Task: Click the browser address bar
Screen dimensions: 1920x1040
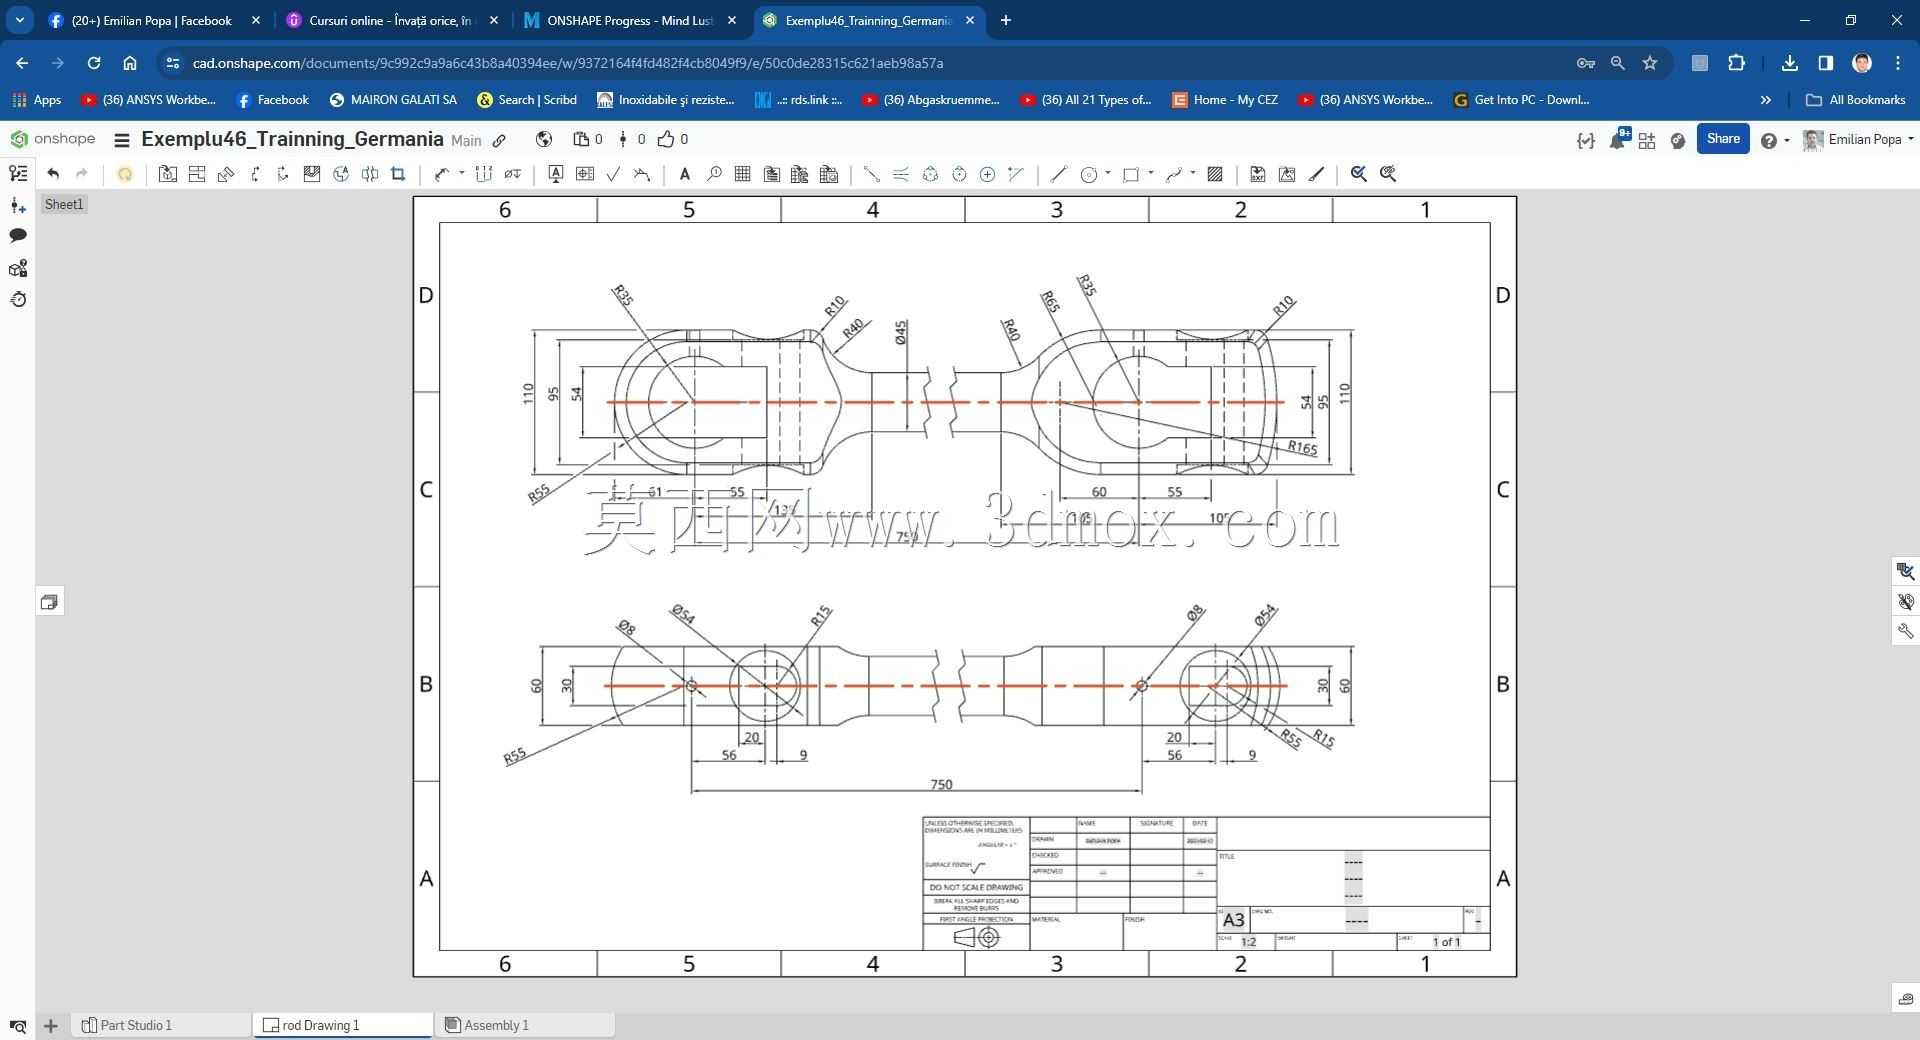Action: coord(870,63)
